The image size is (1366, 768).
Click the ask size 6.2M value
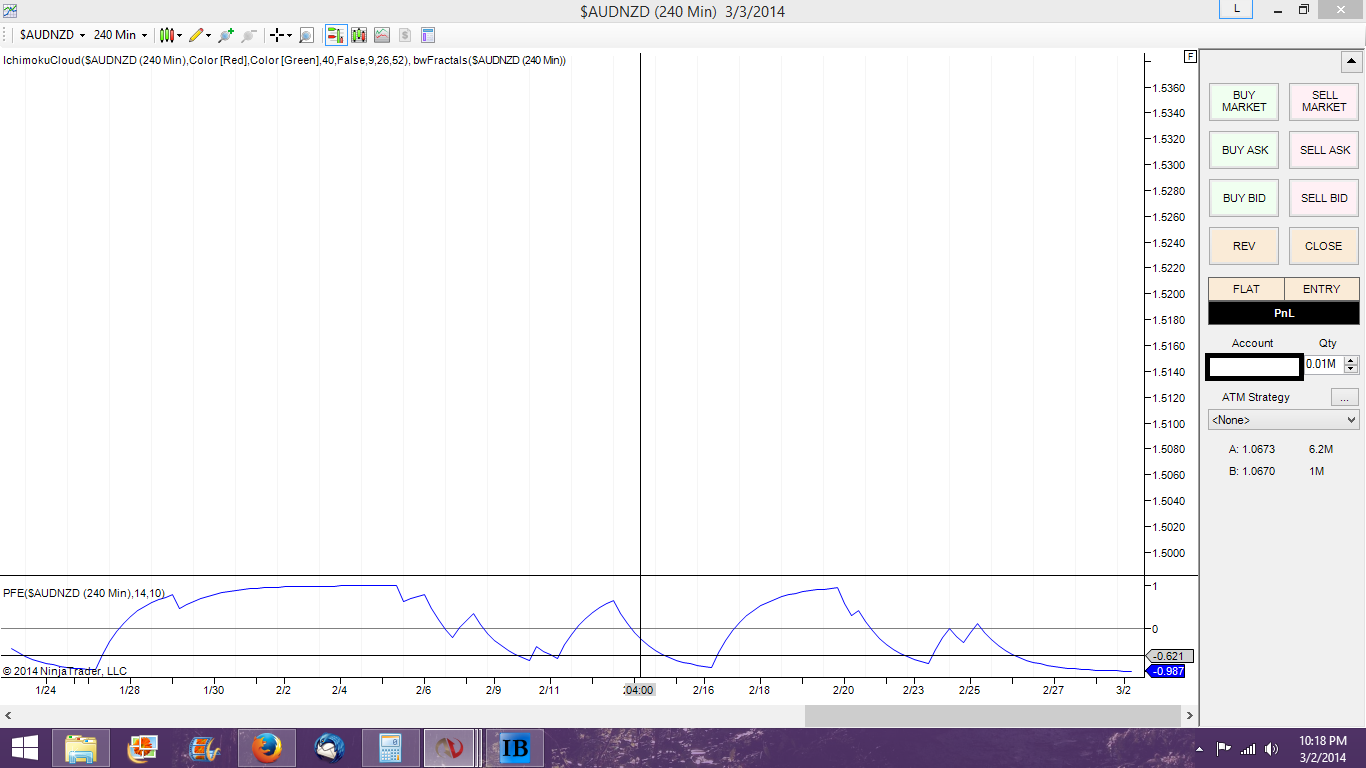[1320, 449]
